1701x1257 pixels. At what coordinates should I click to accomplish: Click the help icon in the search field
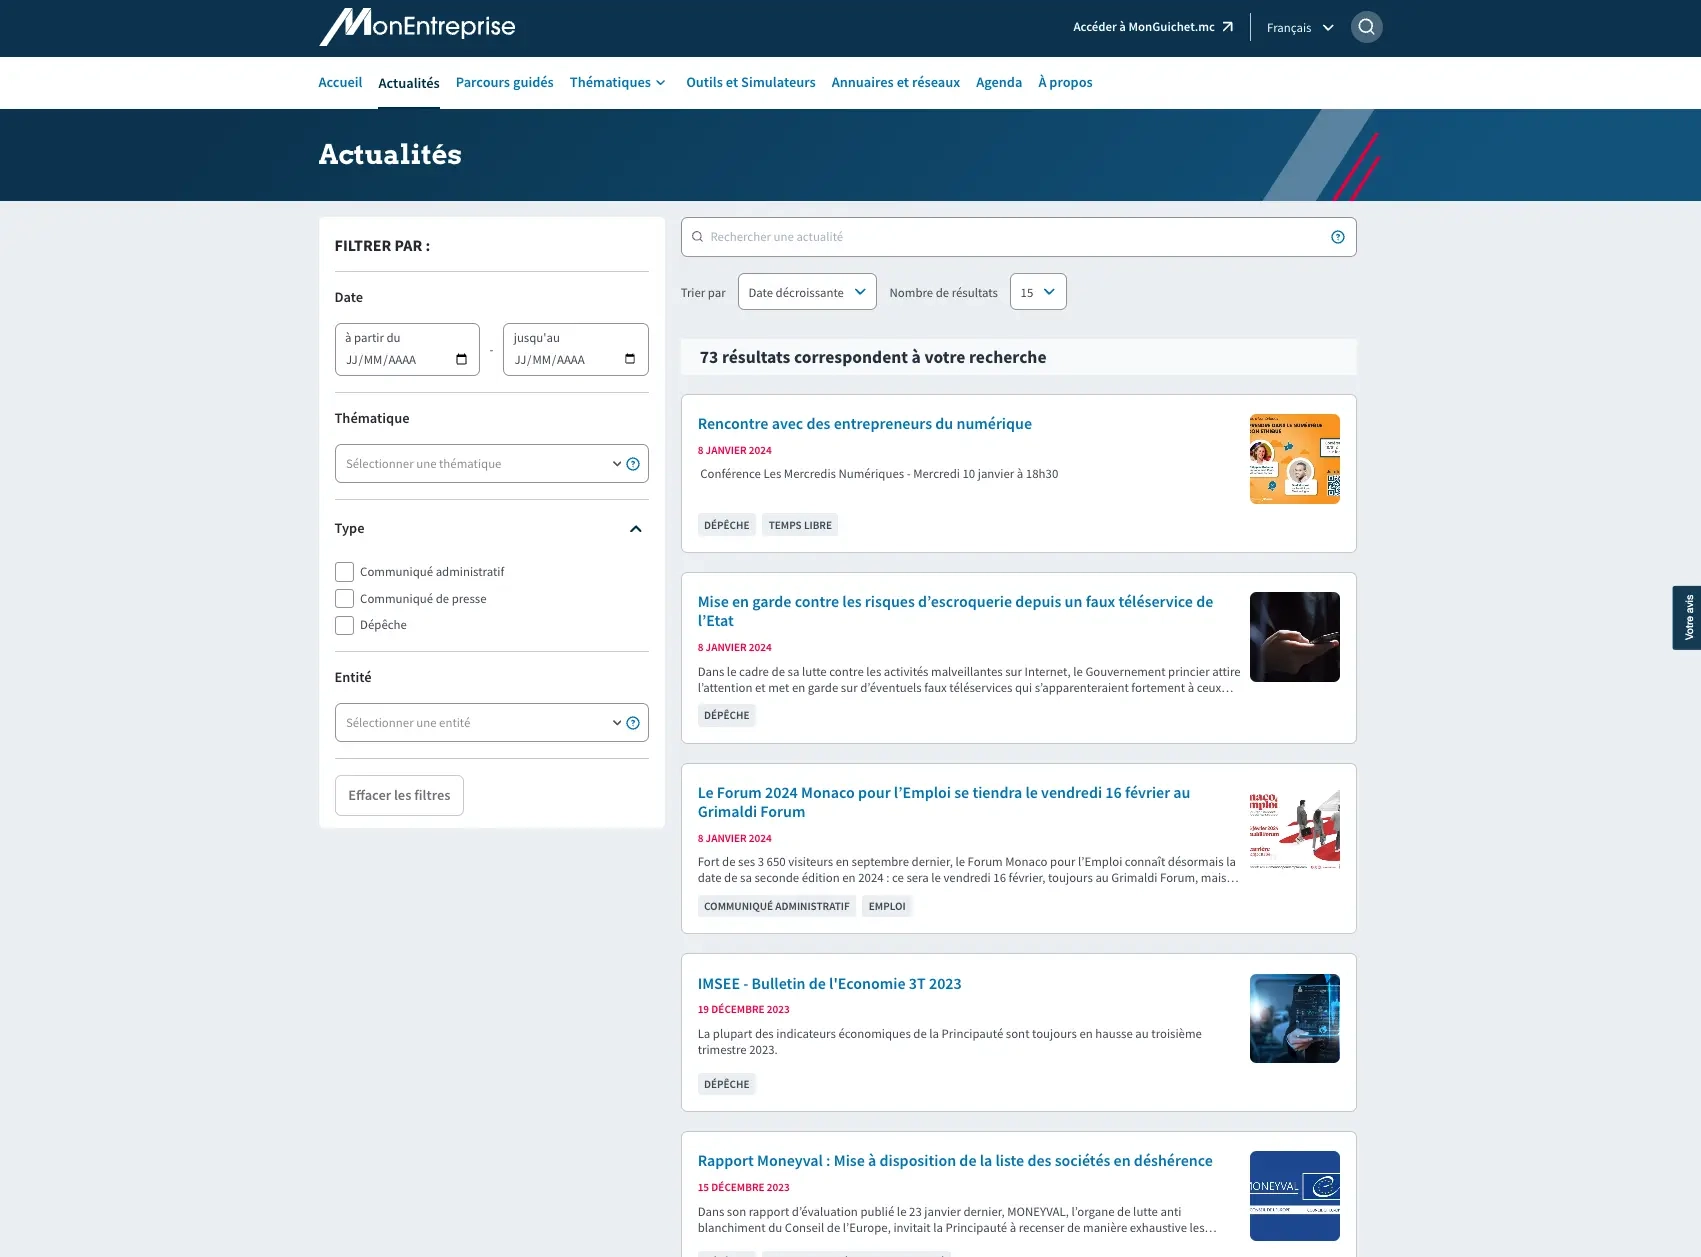[1337, 237]
